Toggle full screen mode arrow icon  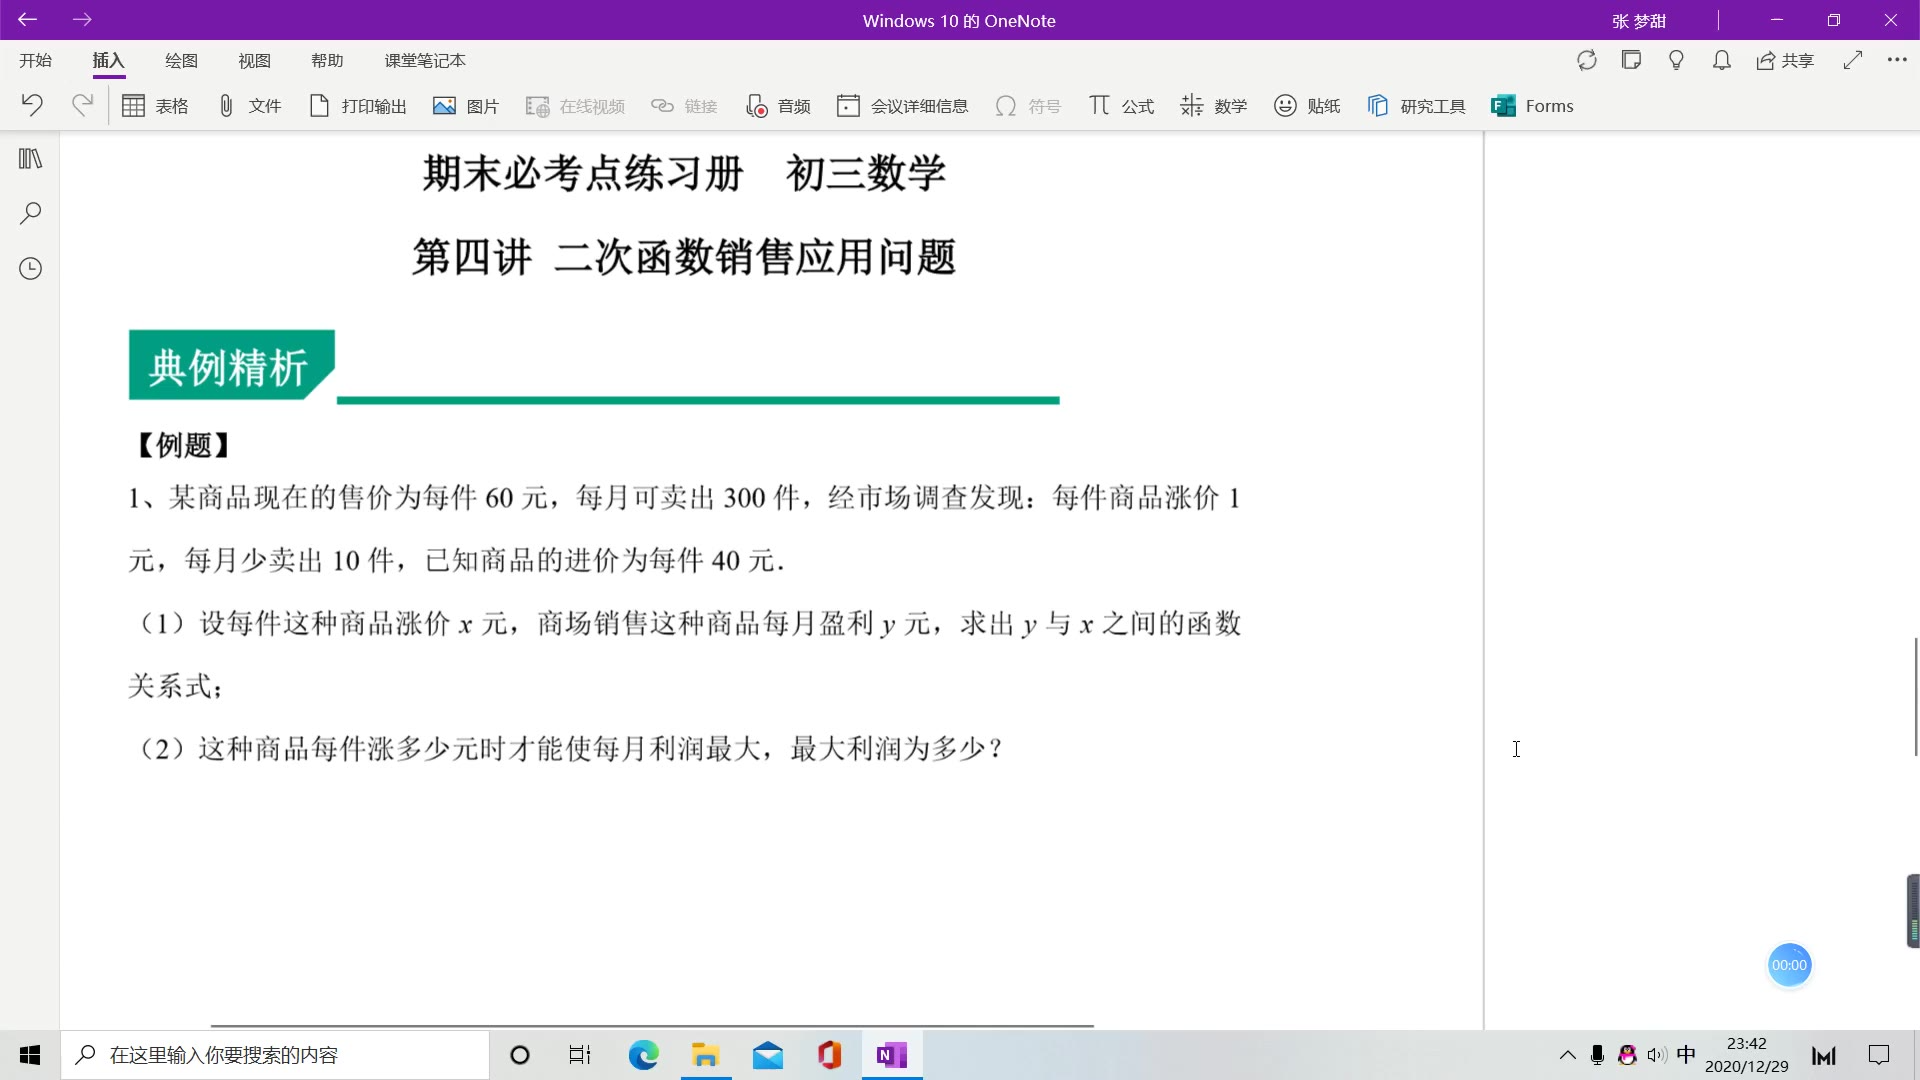pos(1852,60)
